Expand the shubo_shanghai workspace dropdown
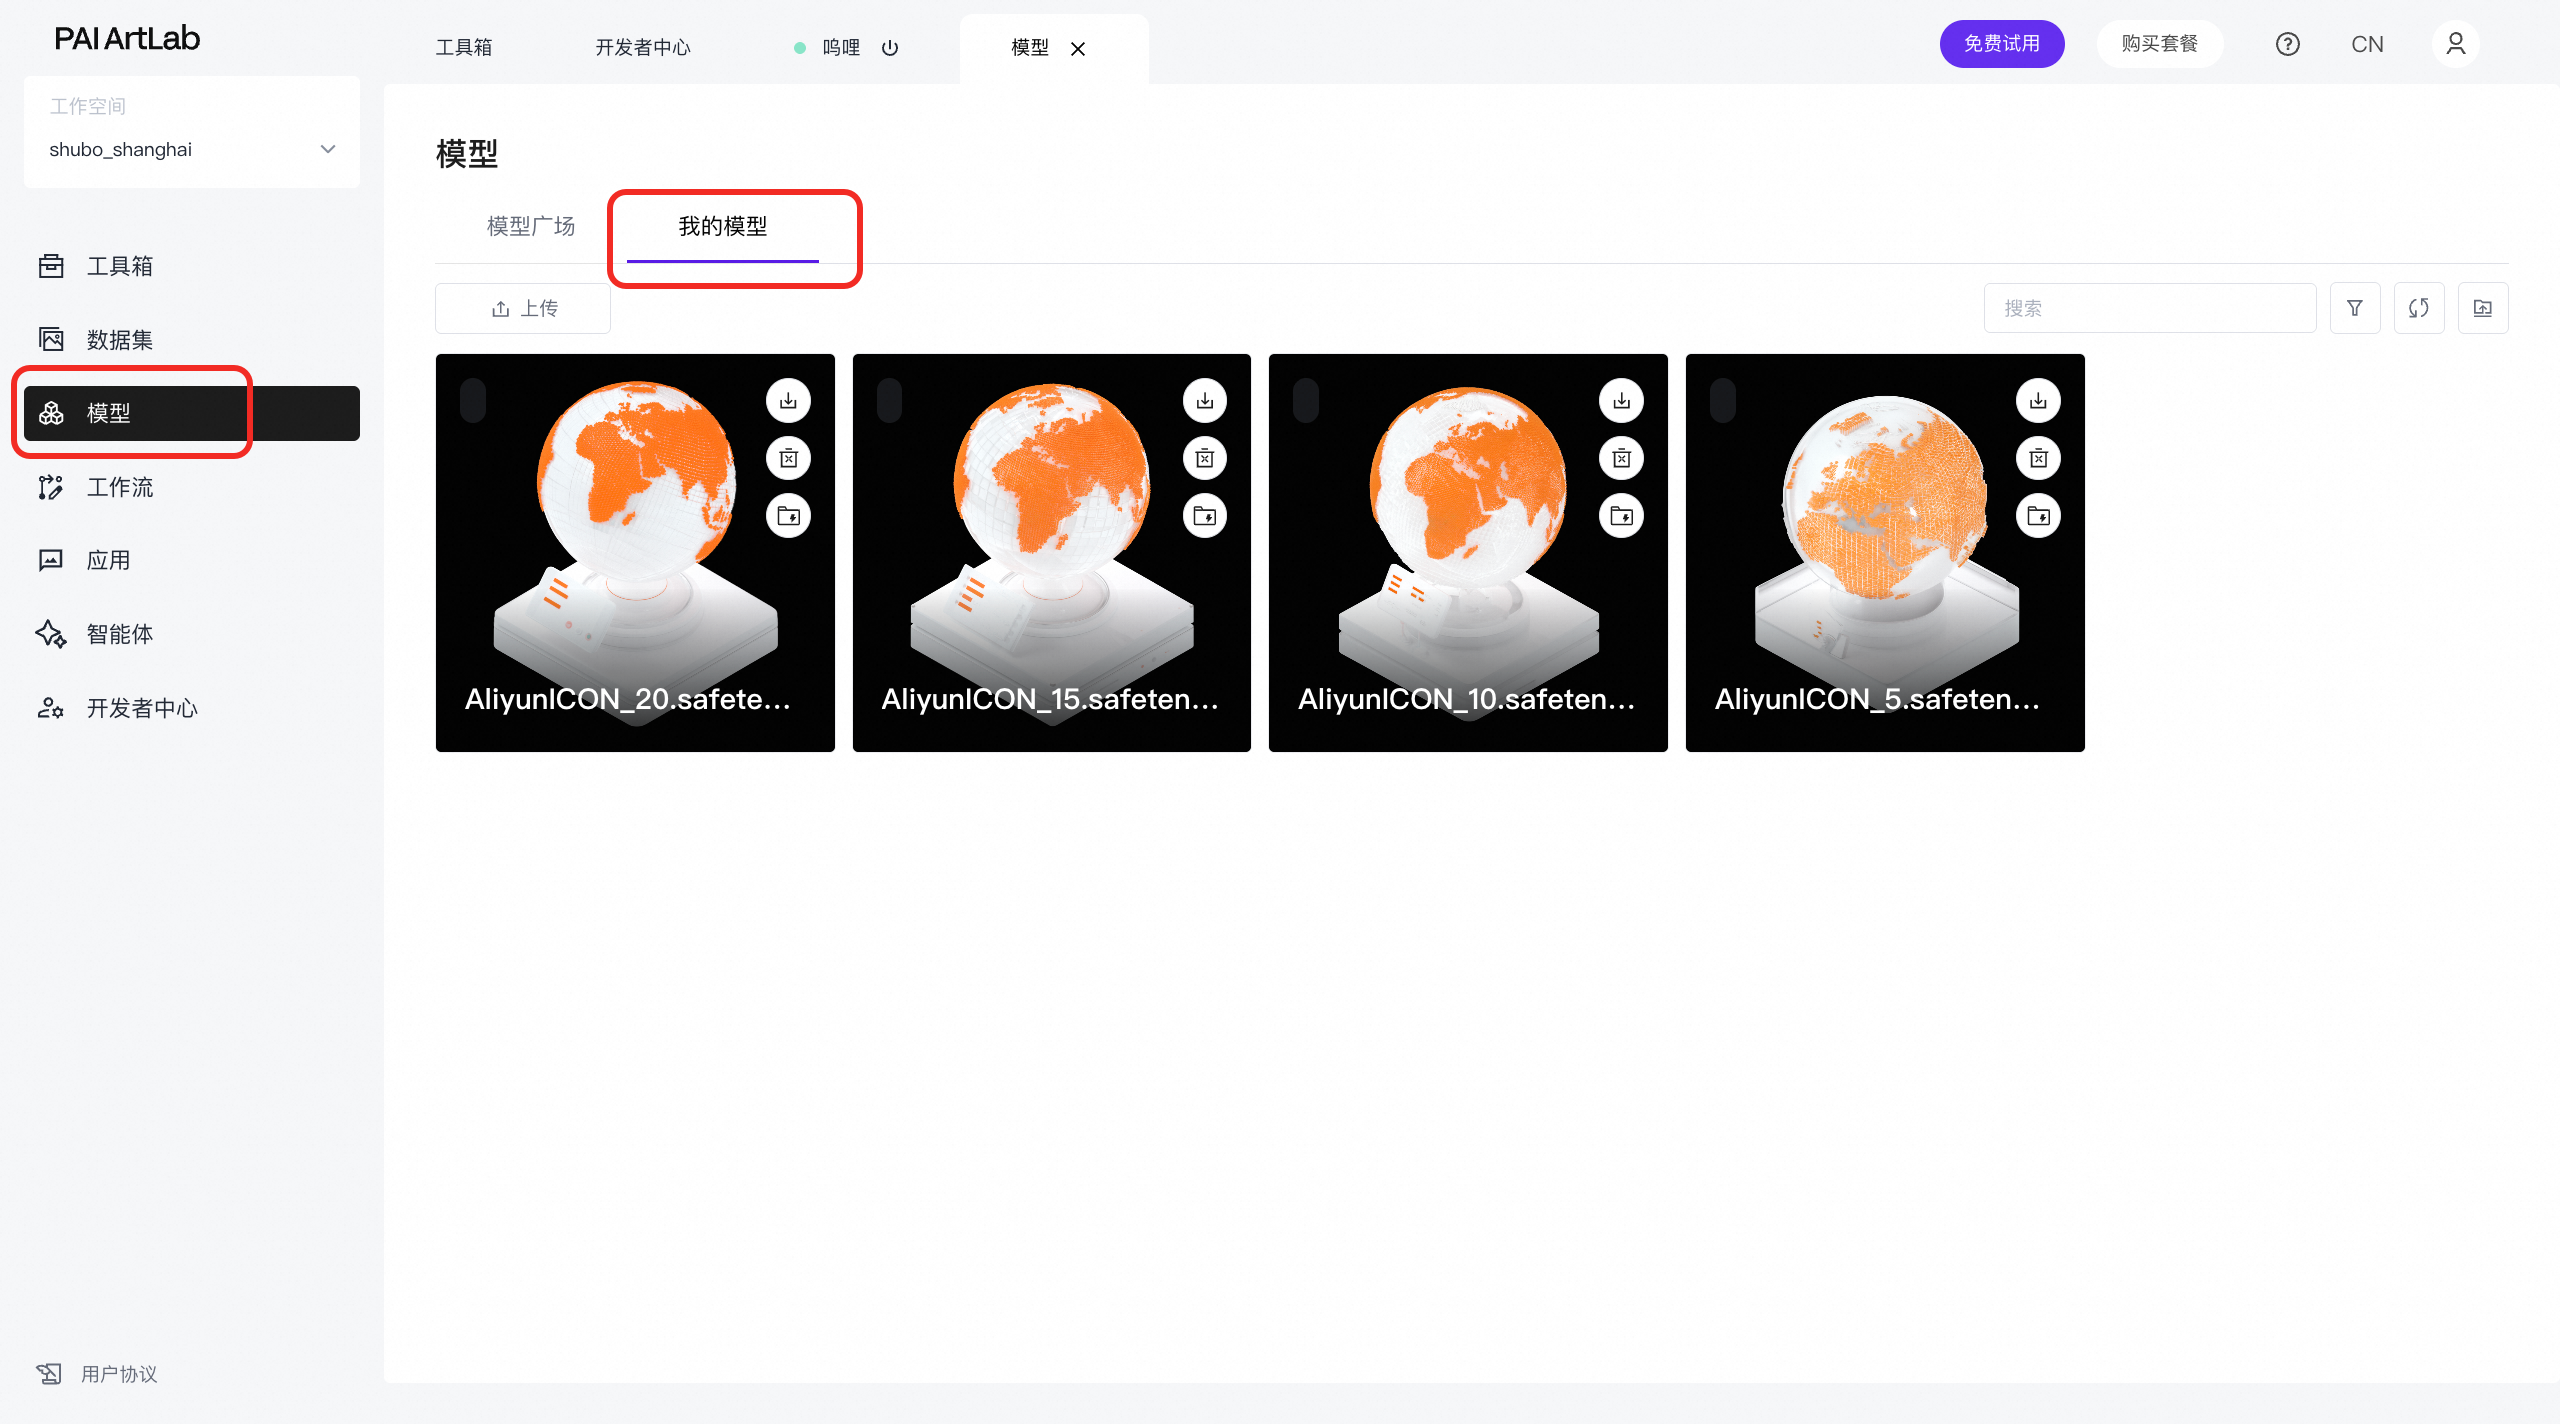 328,149
